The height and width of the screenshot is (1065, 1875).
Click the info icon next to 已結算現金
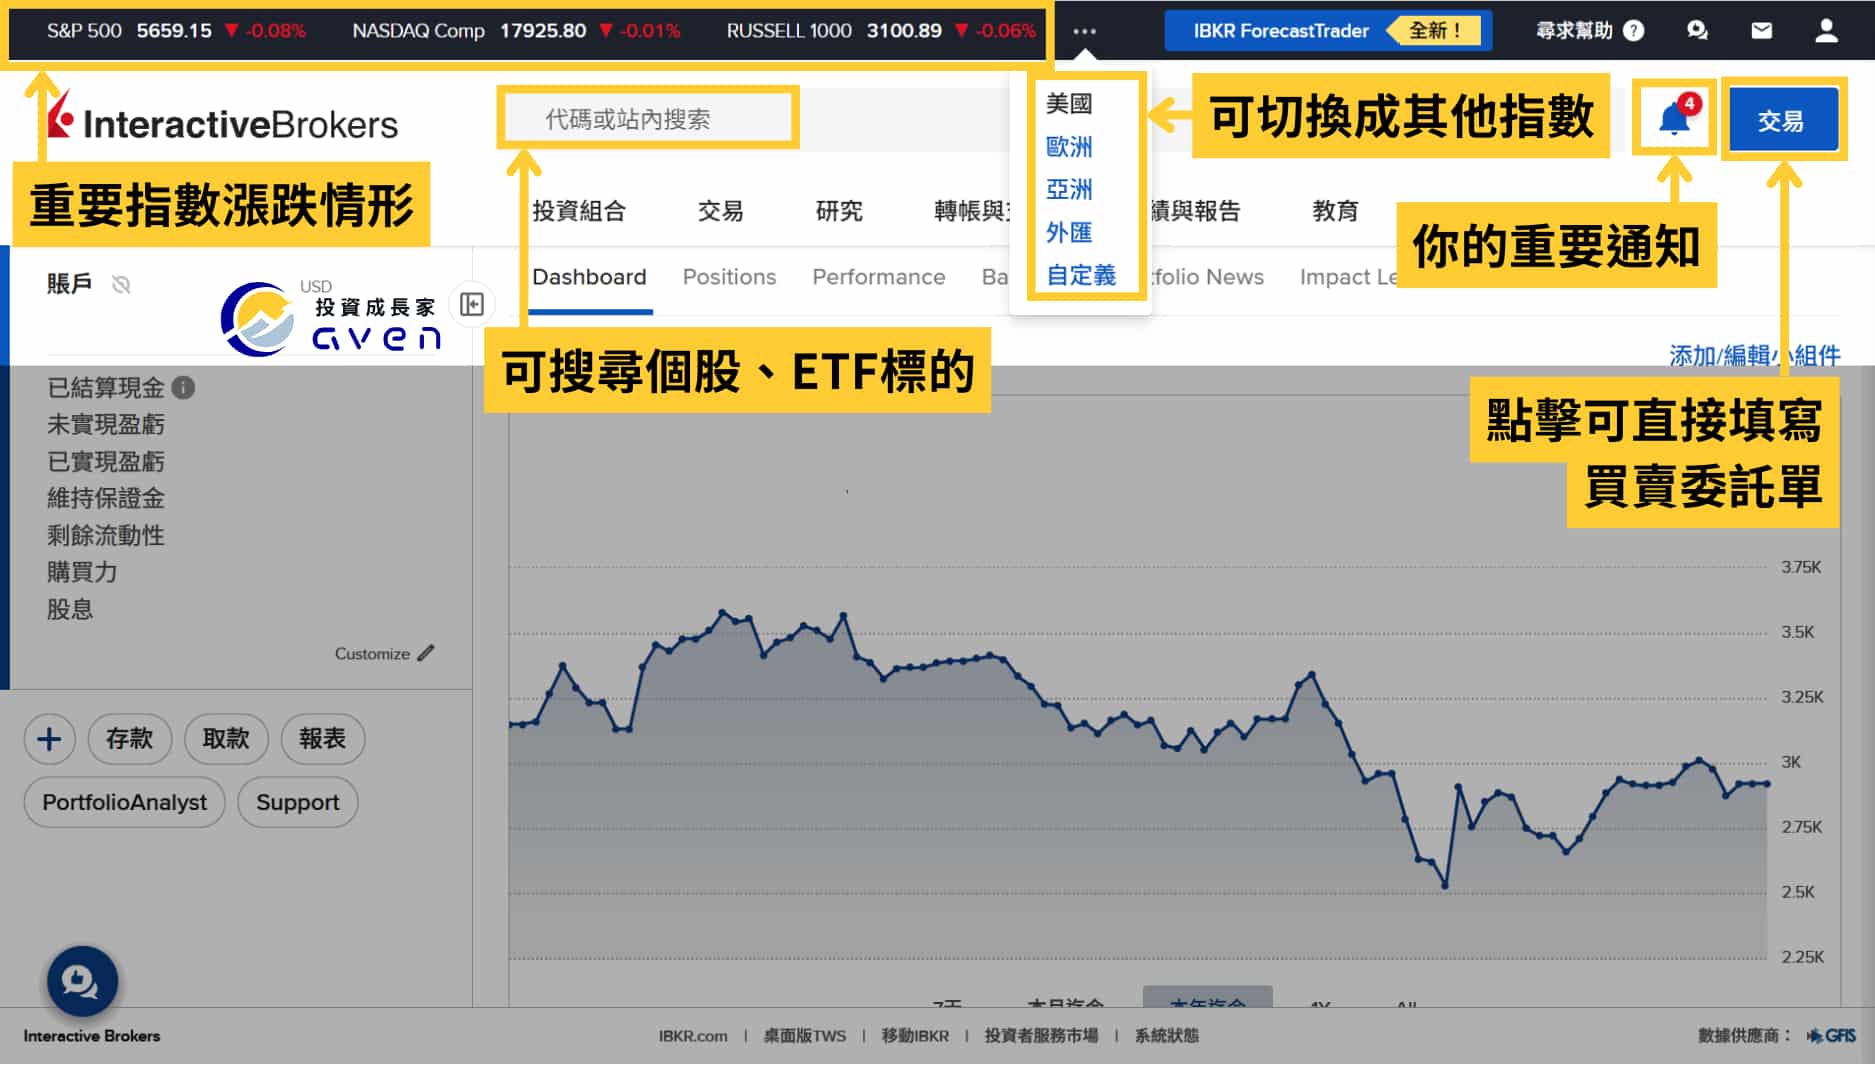point(183,387)
